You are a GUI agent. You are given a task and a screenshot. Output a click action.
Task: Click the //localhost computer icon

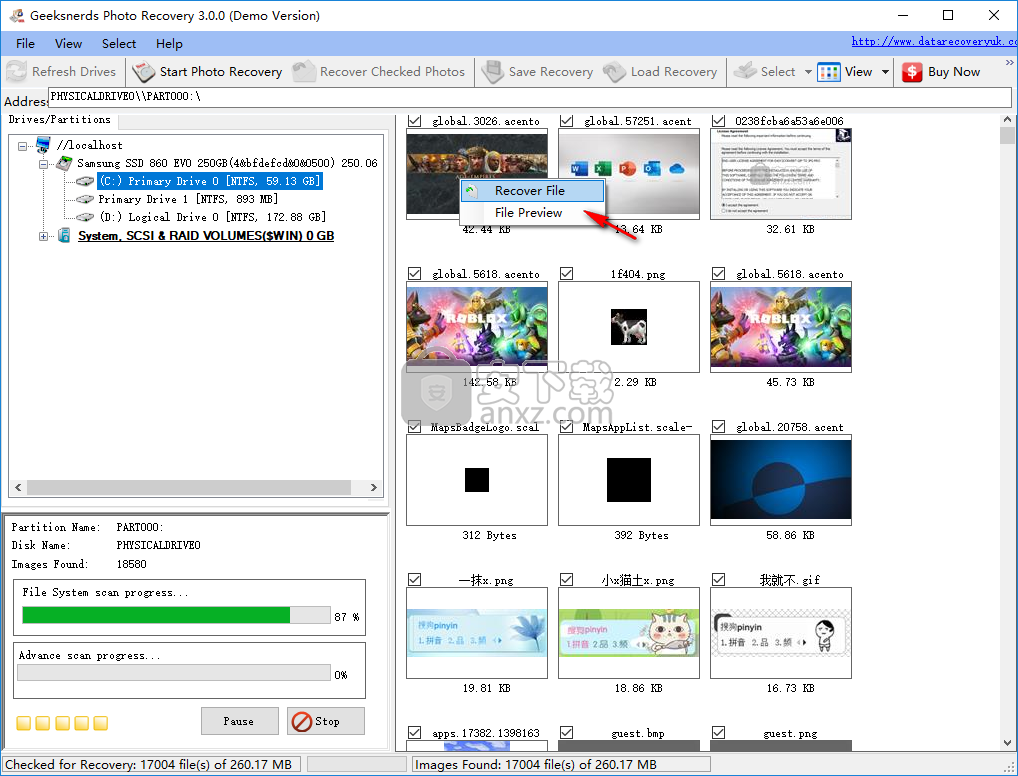tap(43, 144)
